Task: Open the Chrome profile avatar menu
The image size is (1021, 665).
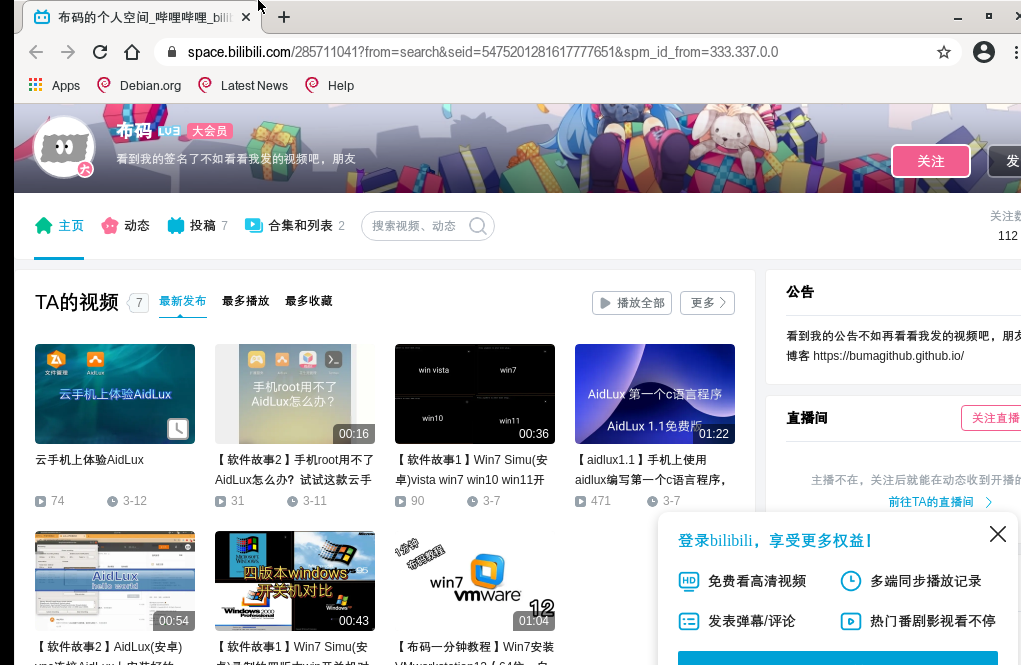Action: [983, 52]
